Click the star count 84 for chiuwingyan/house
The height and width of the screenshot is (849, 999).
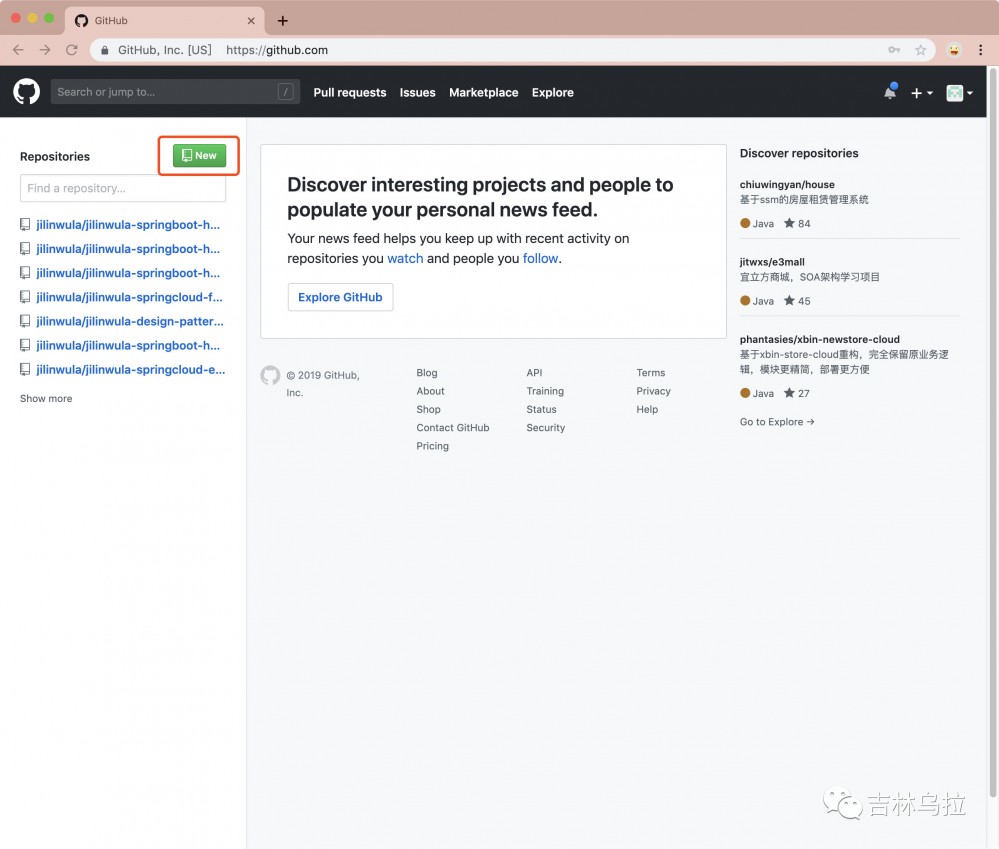[x=797, y=224]
